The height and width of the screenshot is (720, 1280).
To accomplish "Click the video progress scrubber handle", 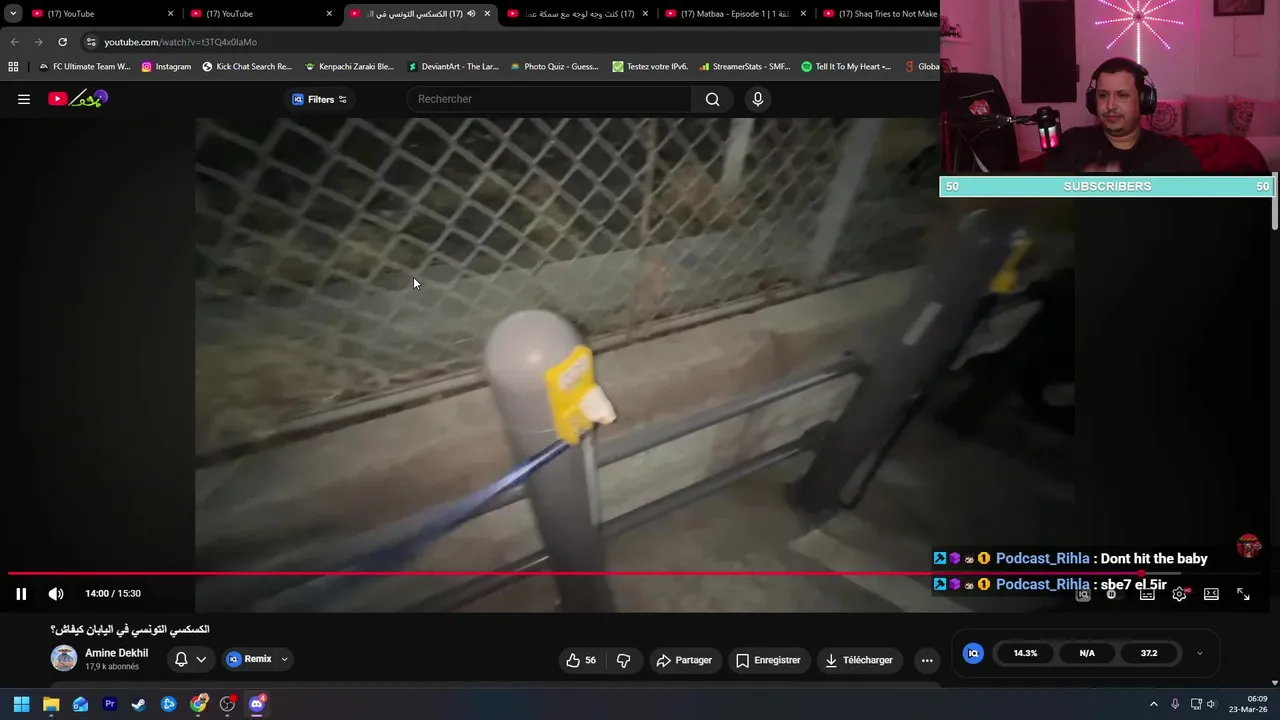I will 1143,574.
